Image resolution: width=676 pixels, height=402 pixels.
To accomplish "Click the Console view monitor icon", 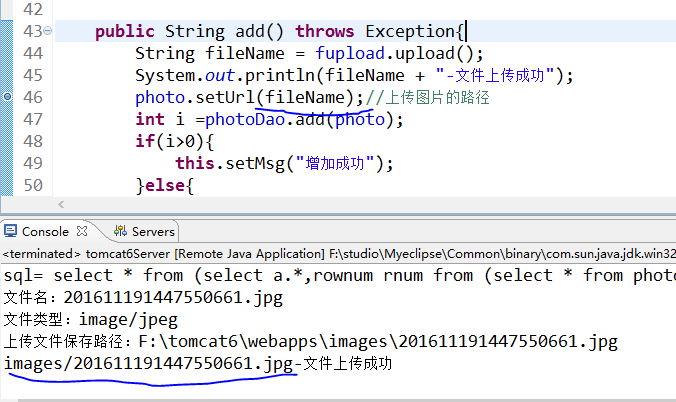I will [x=10, y=231].
